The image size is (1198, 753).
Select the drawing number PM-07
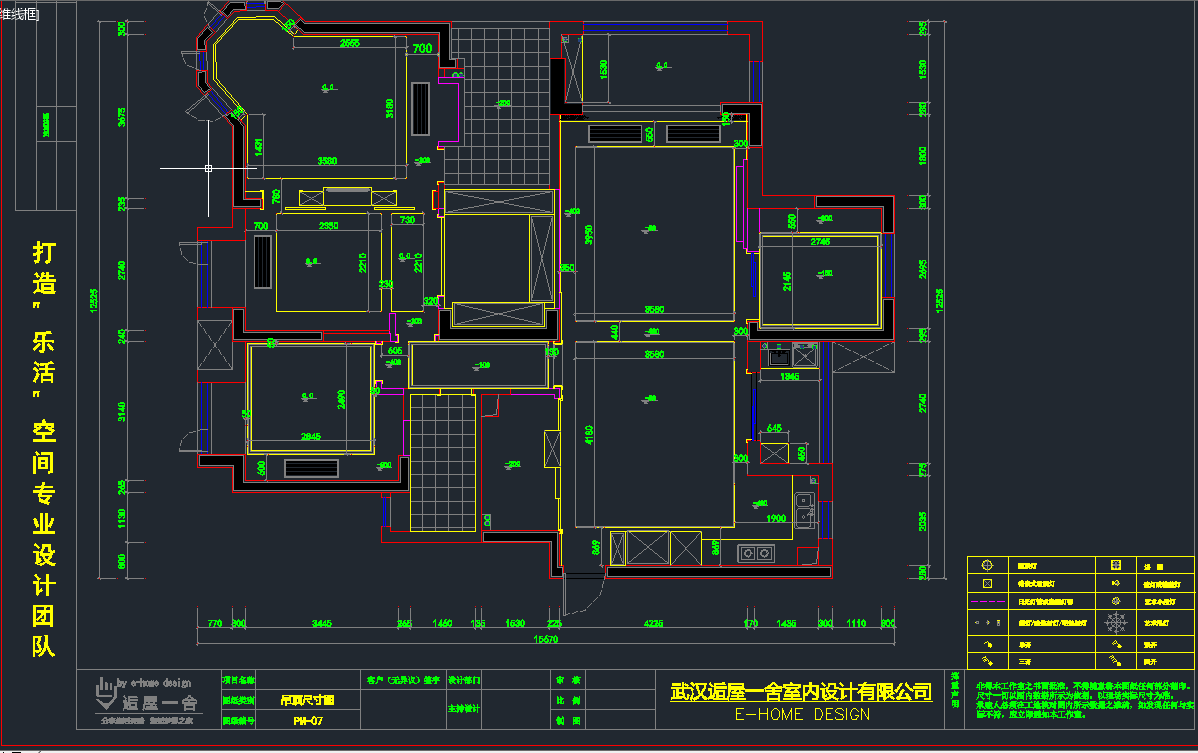click(308, 720)
